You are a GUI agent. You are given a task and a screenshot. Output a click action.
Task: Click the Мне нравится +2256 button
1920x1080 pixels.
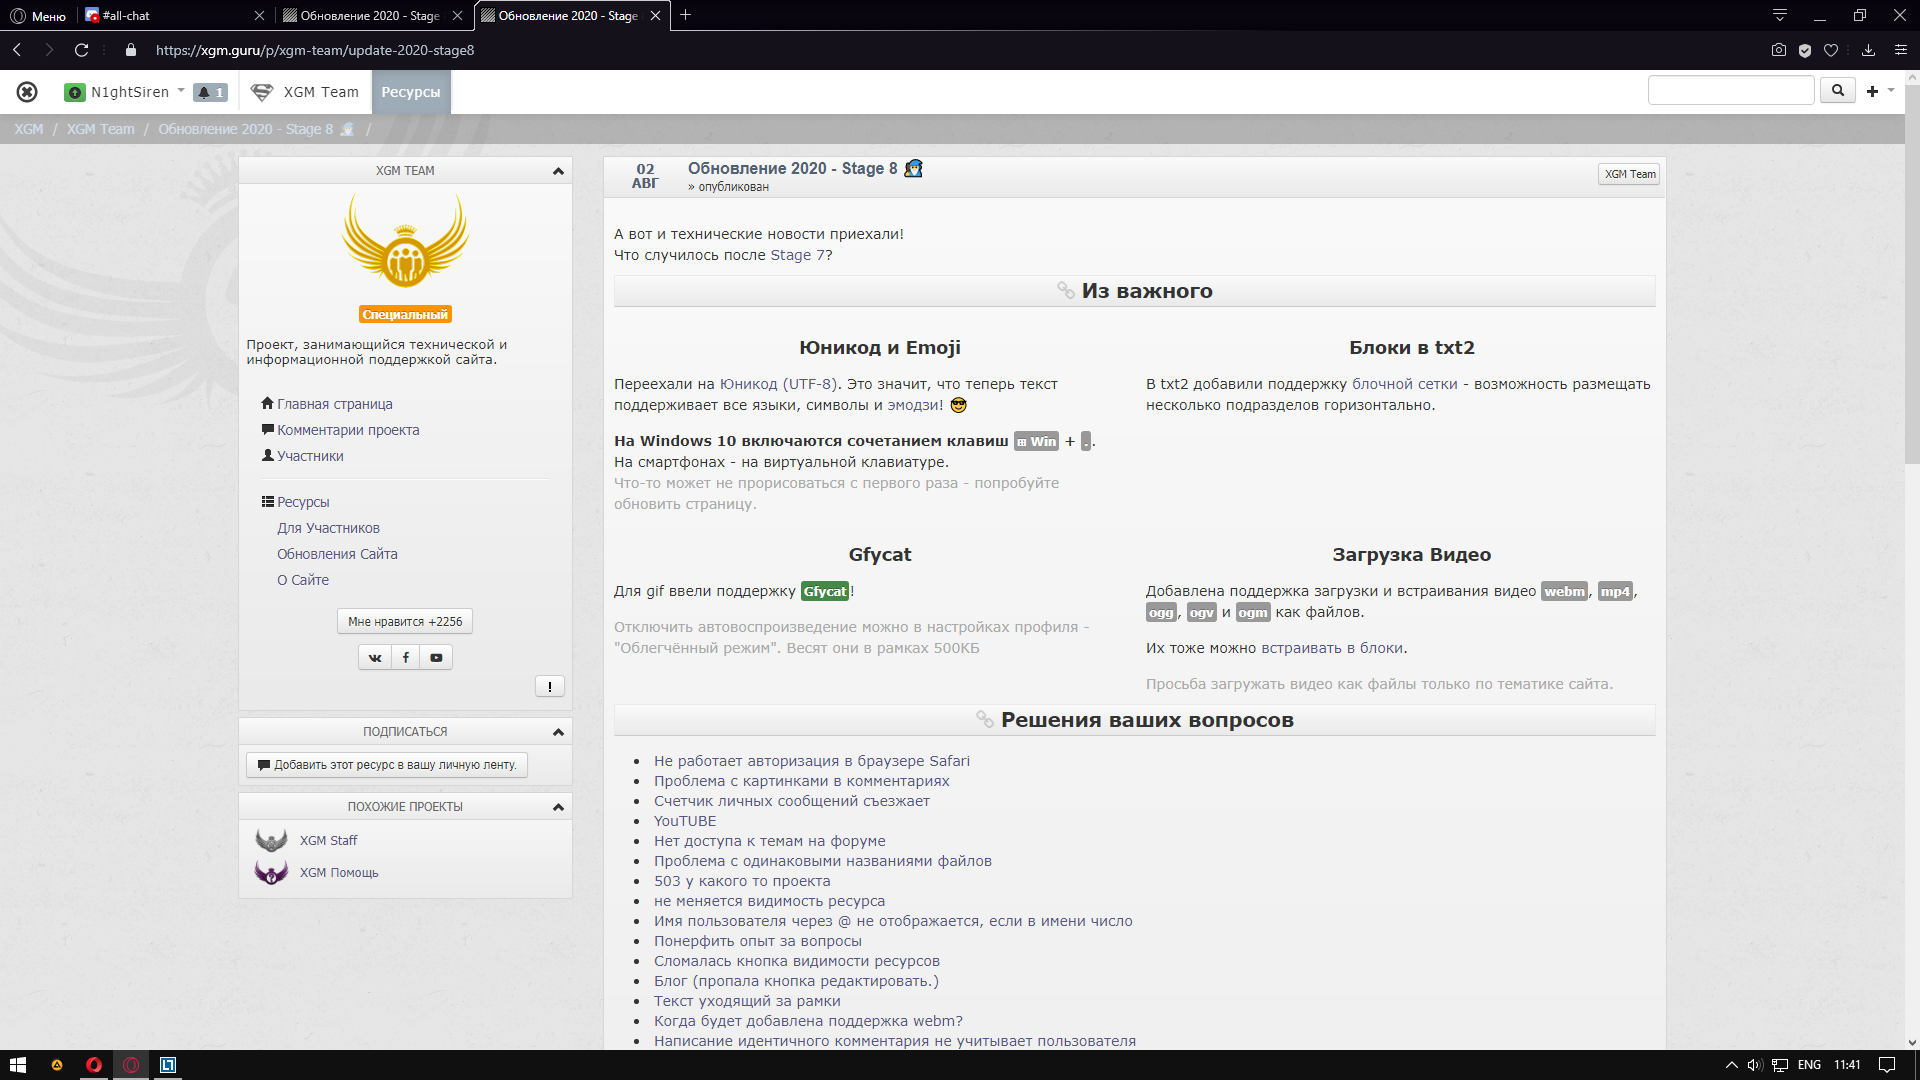click(x=404, y=621)
